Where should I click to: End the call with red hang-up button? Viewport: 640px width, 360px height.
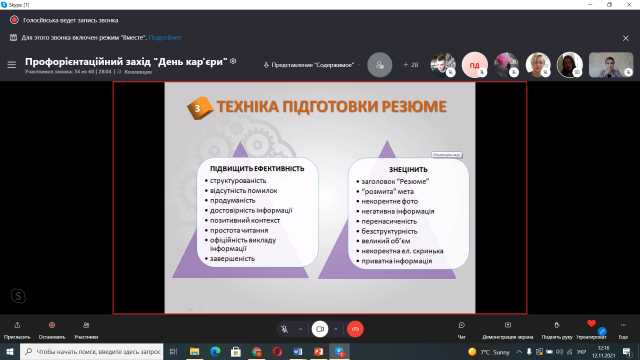[x=355, y=329]
